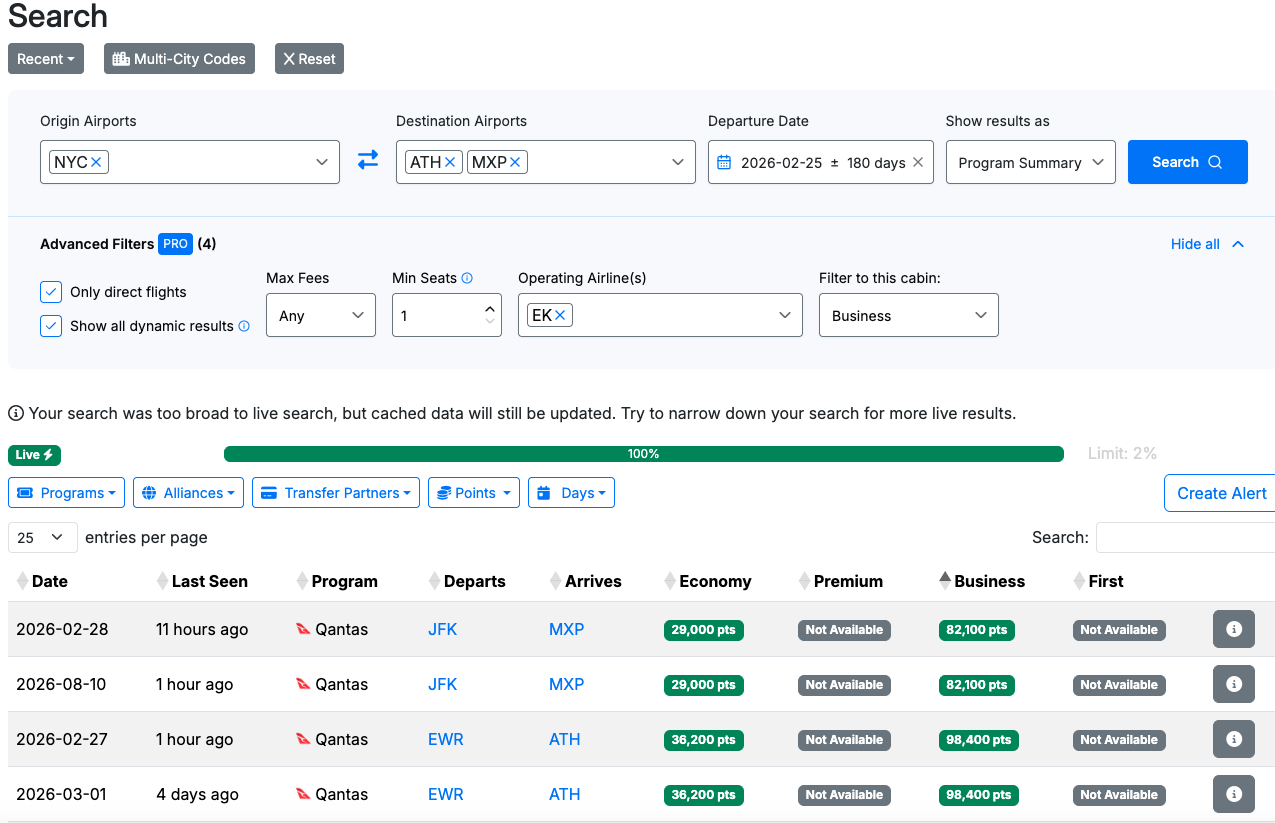
Task: Swap origin and destination airports icon
Action: click(368, 161)
